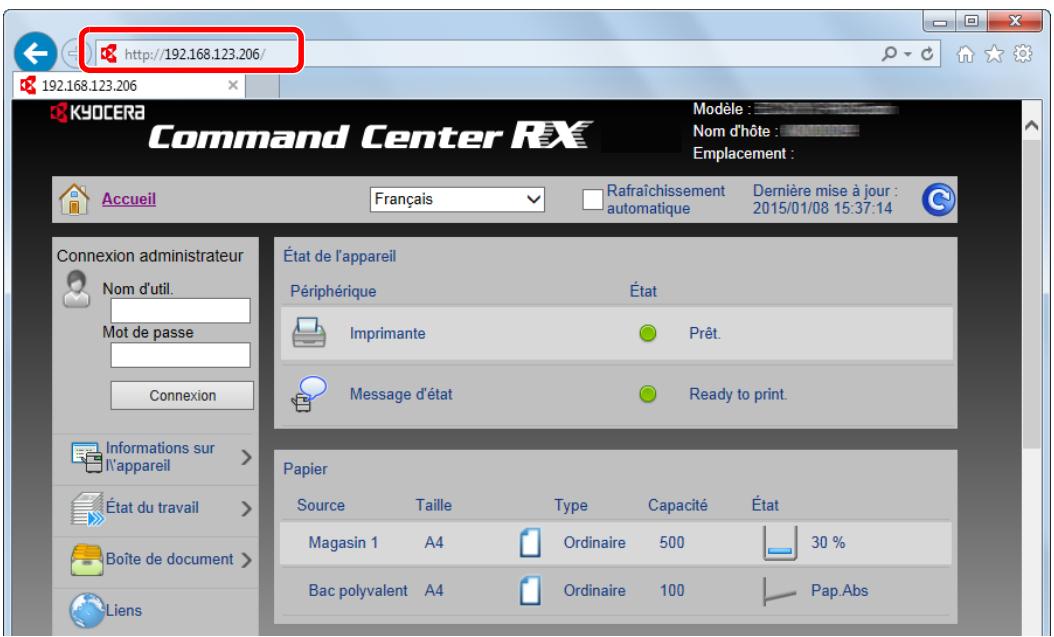Image resolution: width=1054 pixels, height=637 pixels.
Task: Click the Bac polyvalent empty tray icon
Action: [x=780, y=591]
